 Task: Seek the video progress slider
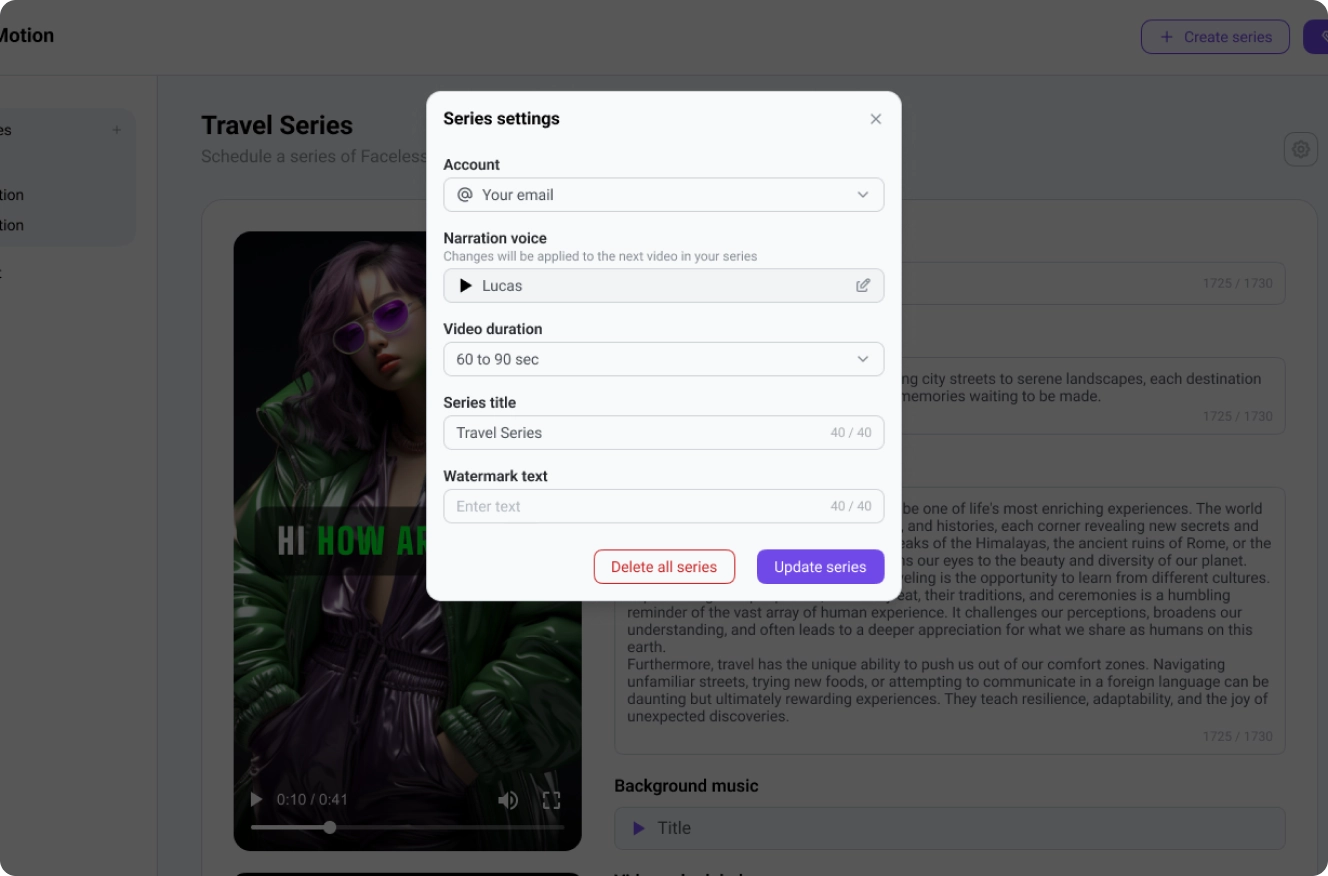coord(408,827)
